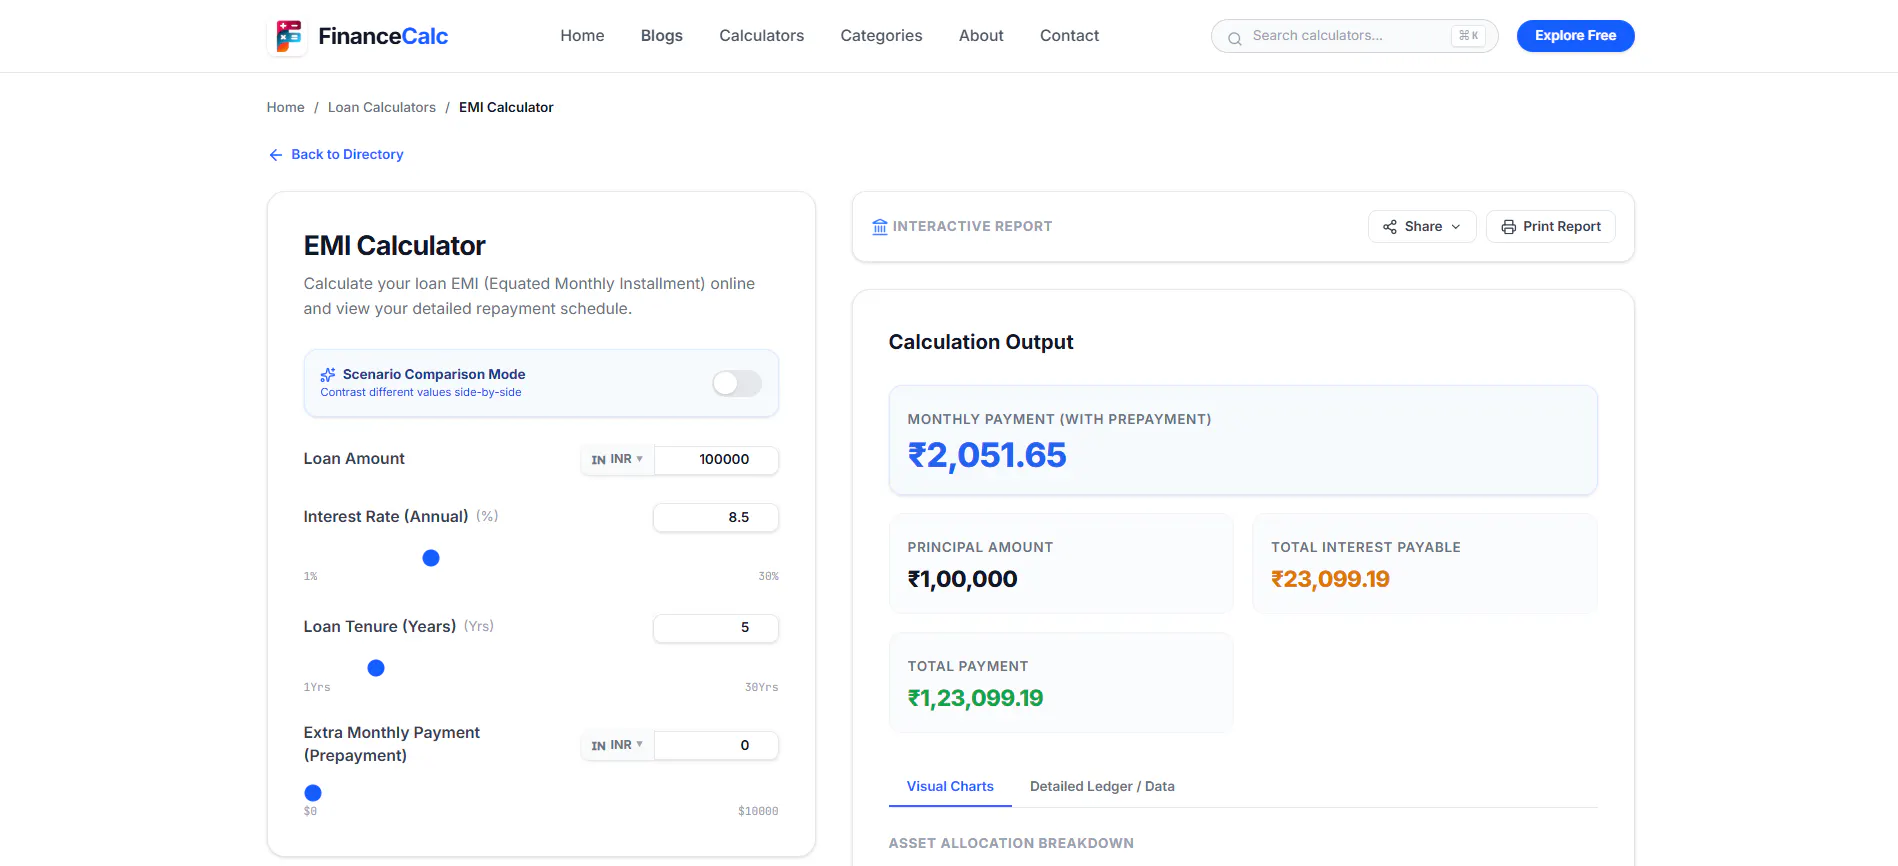1898x866 pixels.
Task: Click the Print Report button
Action: [x=1550, y=227]
